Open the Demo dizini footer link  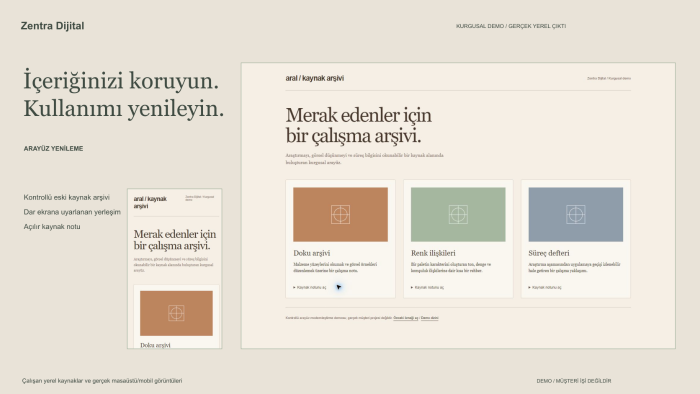click(x=429, y=318)
